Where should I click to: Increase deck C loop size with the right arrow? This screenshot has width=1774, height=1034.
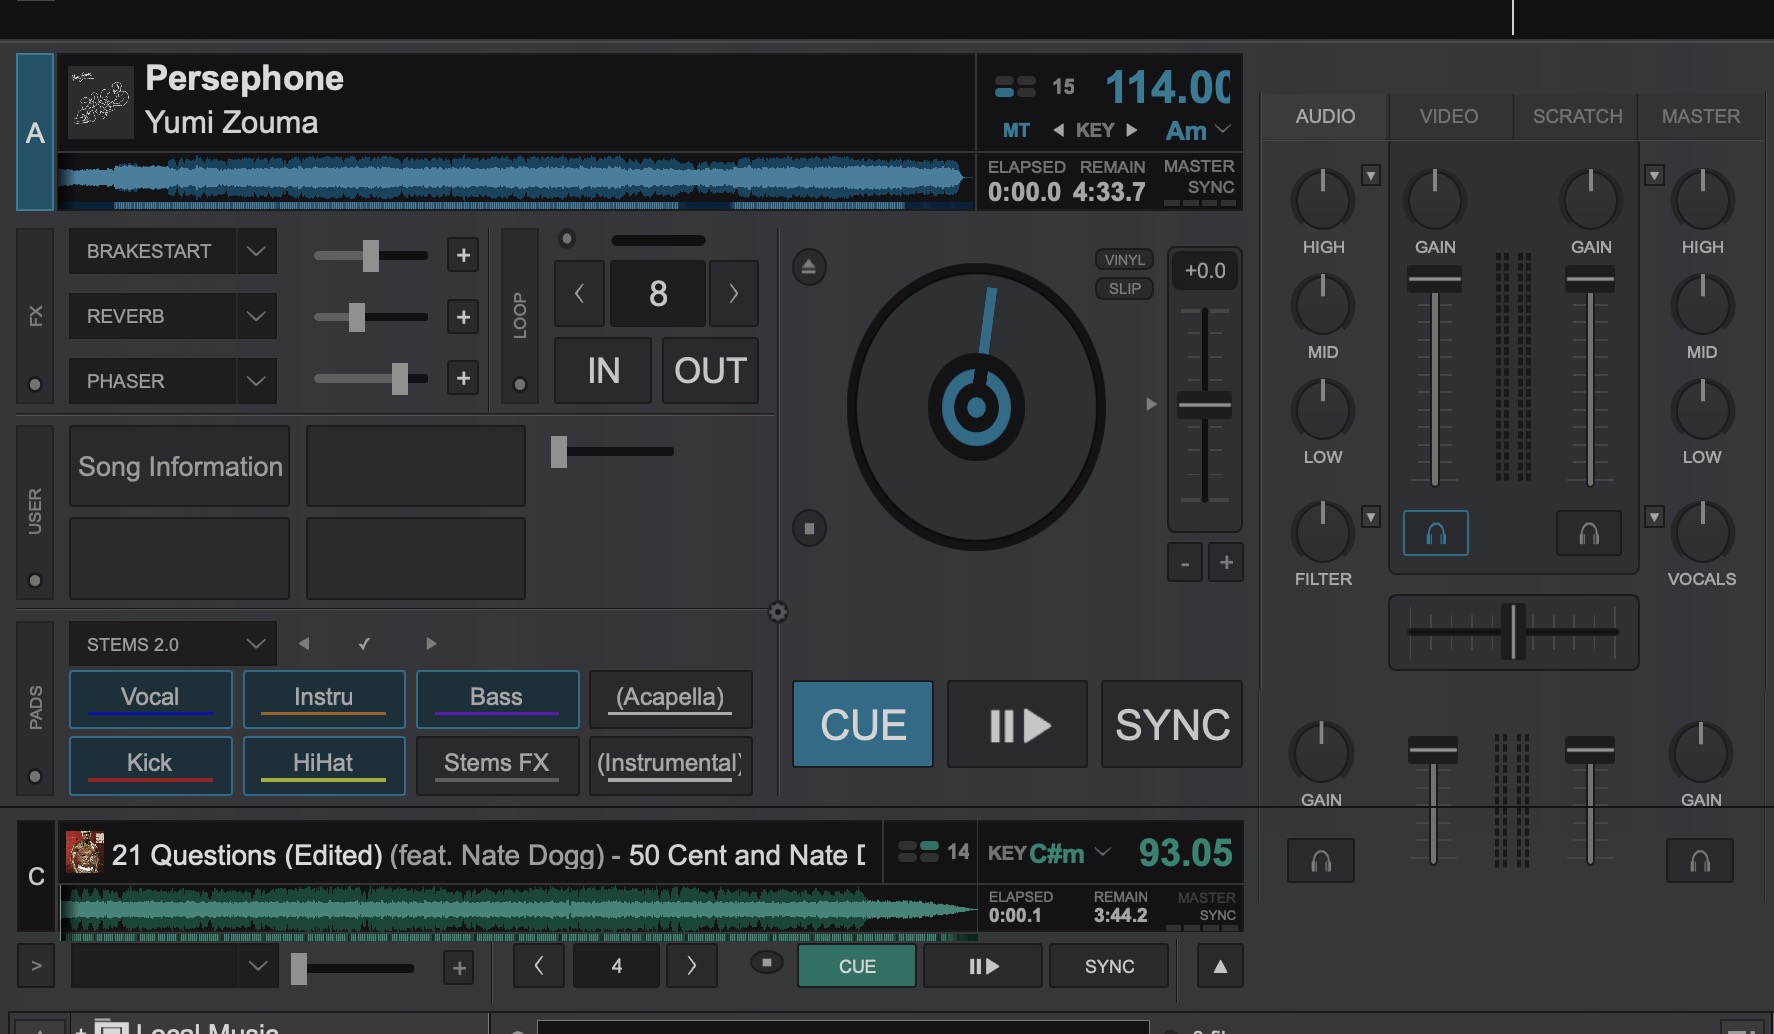691,966
